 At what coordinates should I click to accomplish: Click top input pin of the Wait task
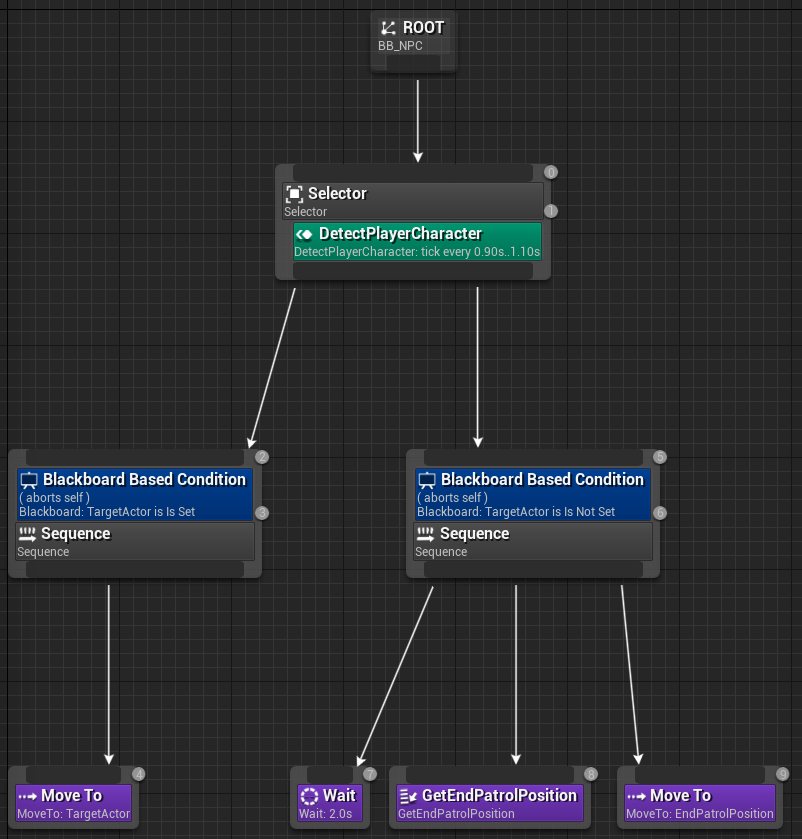(x=330, y=774)
